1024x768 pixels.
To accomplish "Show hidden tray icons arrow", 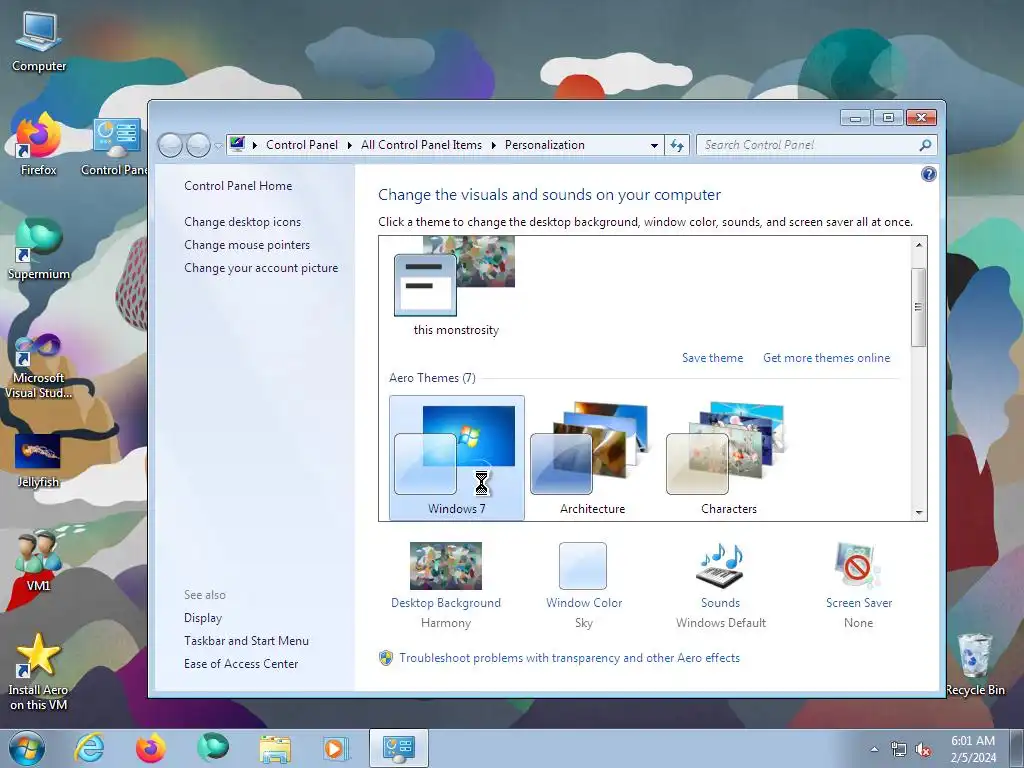I will 874,749.
